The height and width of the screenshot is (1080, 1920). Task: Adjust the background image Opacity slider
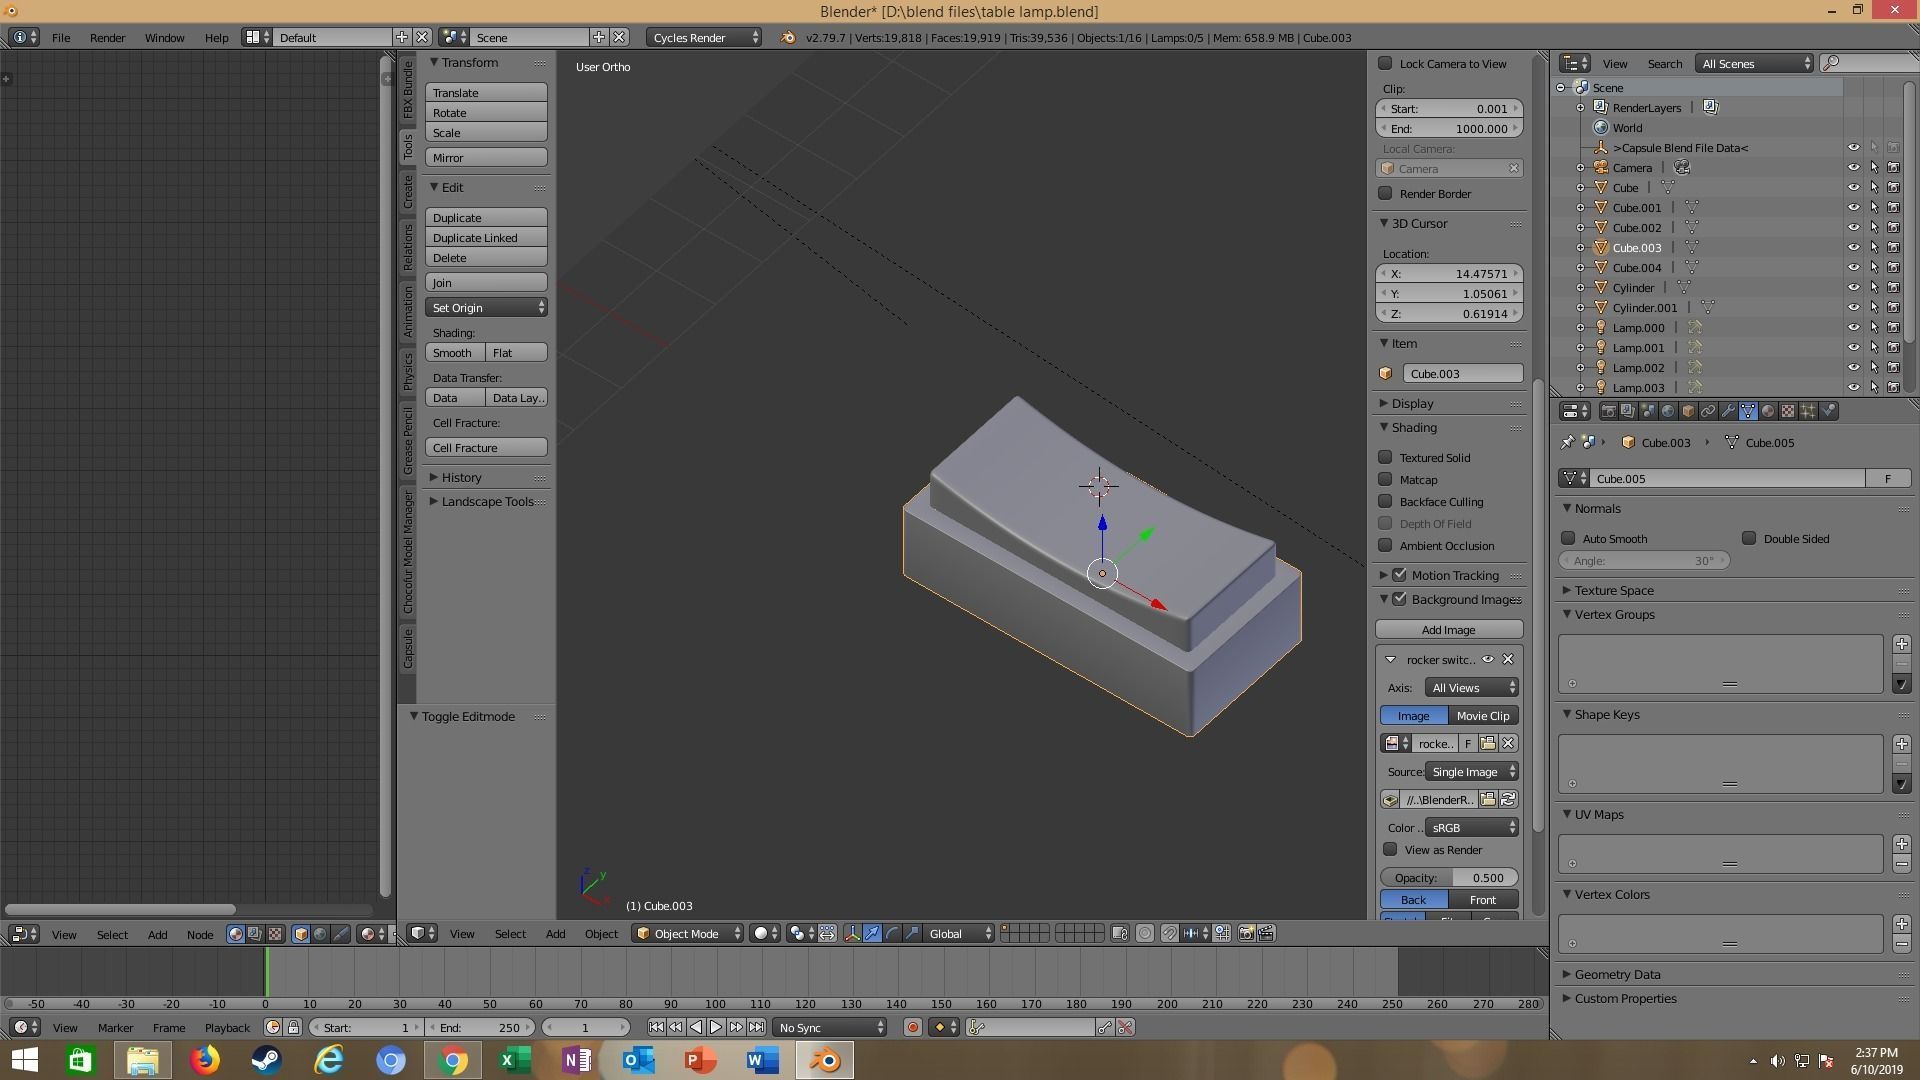point(1448,877)
